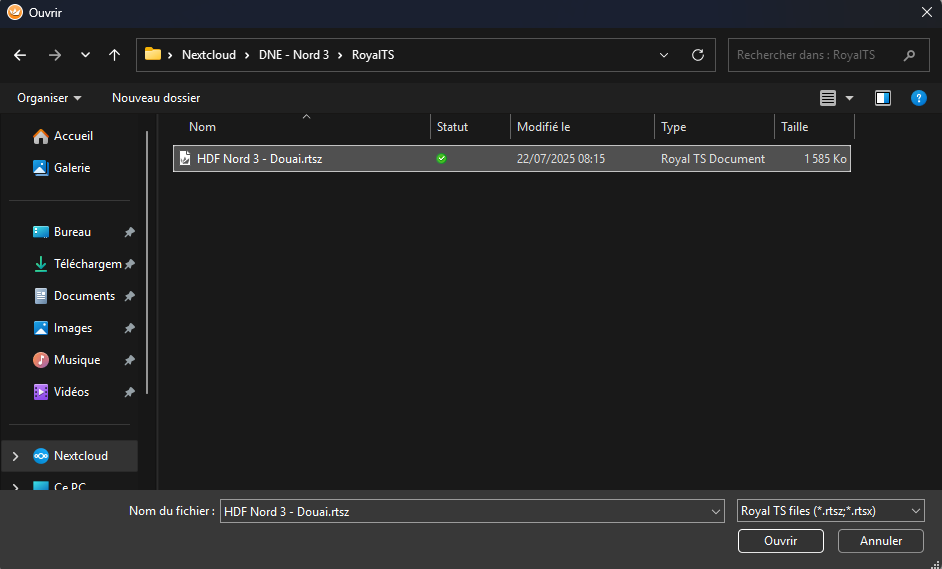942x569 pixels.
Task: Open the filename combo box dropdown
Action: (x=716, y=511)
